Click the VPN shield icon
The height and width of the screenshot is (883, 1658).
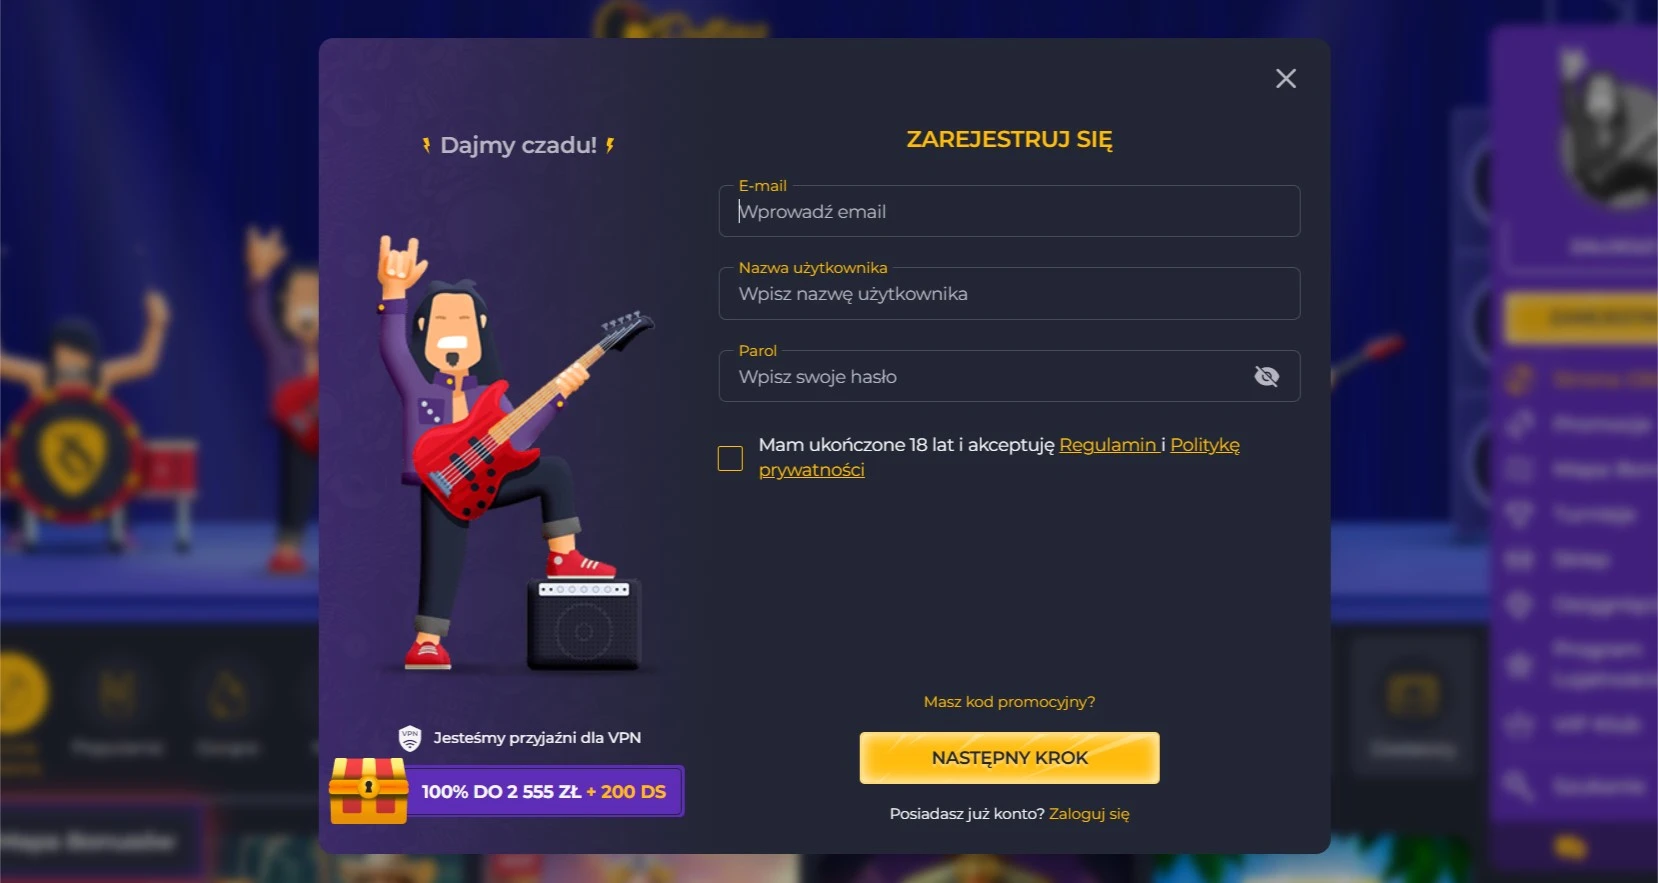410,738
